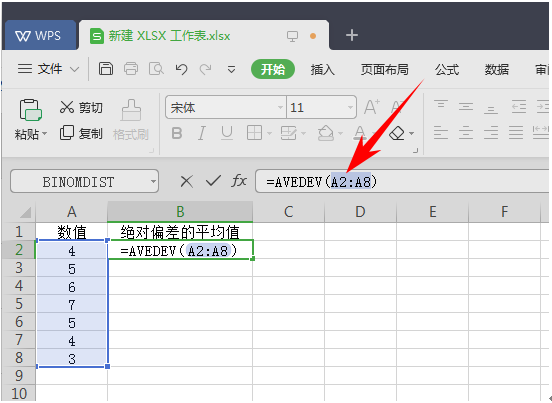Click inside the formula bar input

402,182
